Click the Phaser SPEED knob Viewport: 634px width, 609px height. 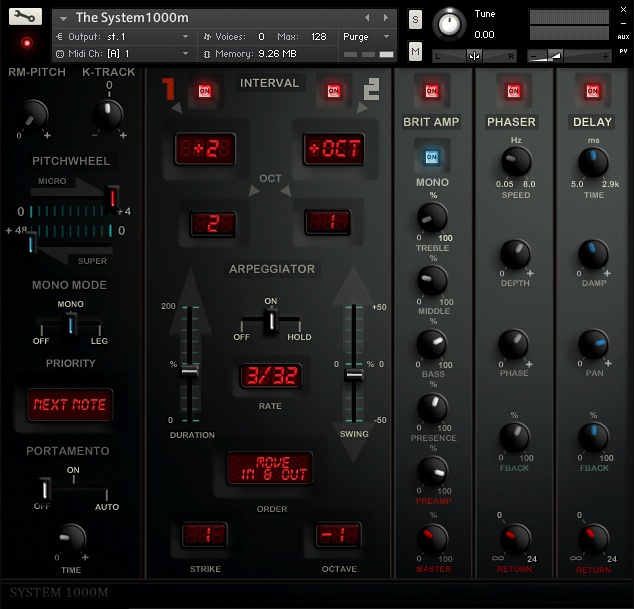click(x=516, y=162)
